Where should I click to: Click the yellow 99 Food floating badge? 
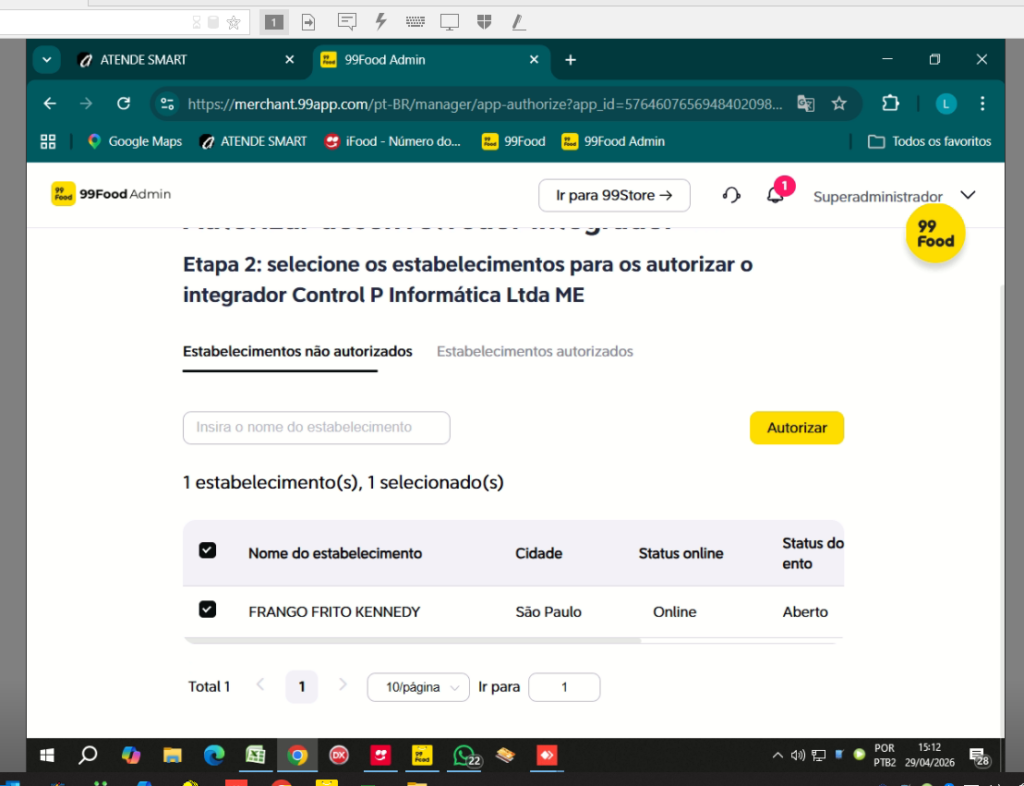(935, 234)
